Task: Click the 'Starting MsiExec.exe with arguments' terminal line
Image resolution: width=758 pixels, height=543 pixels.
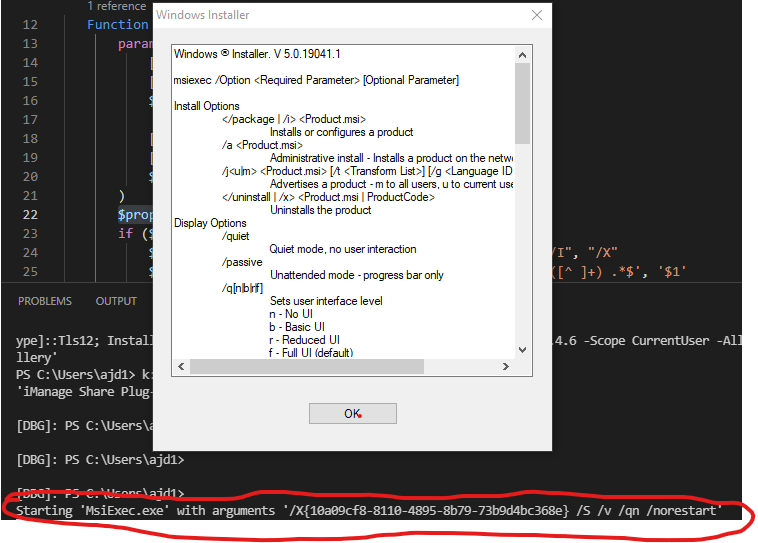Action: click(369, 511)
